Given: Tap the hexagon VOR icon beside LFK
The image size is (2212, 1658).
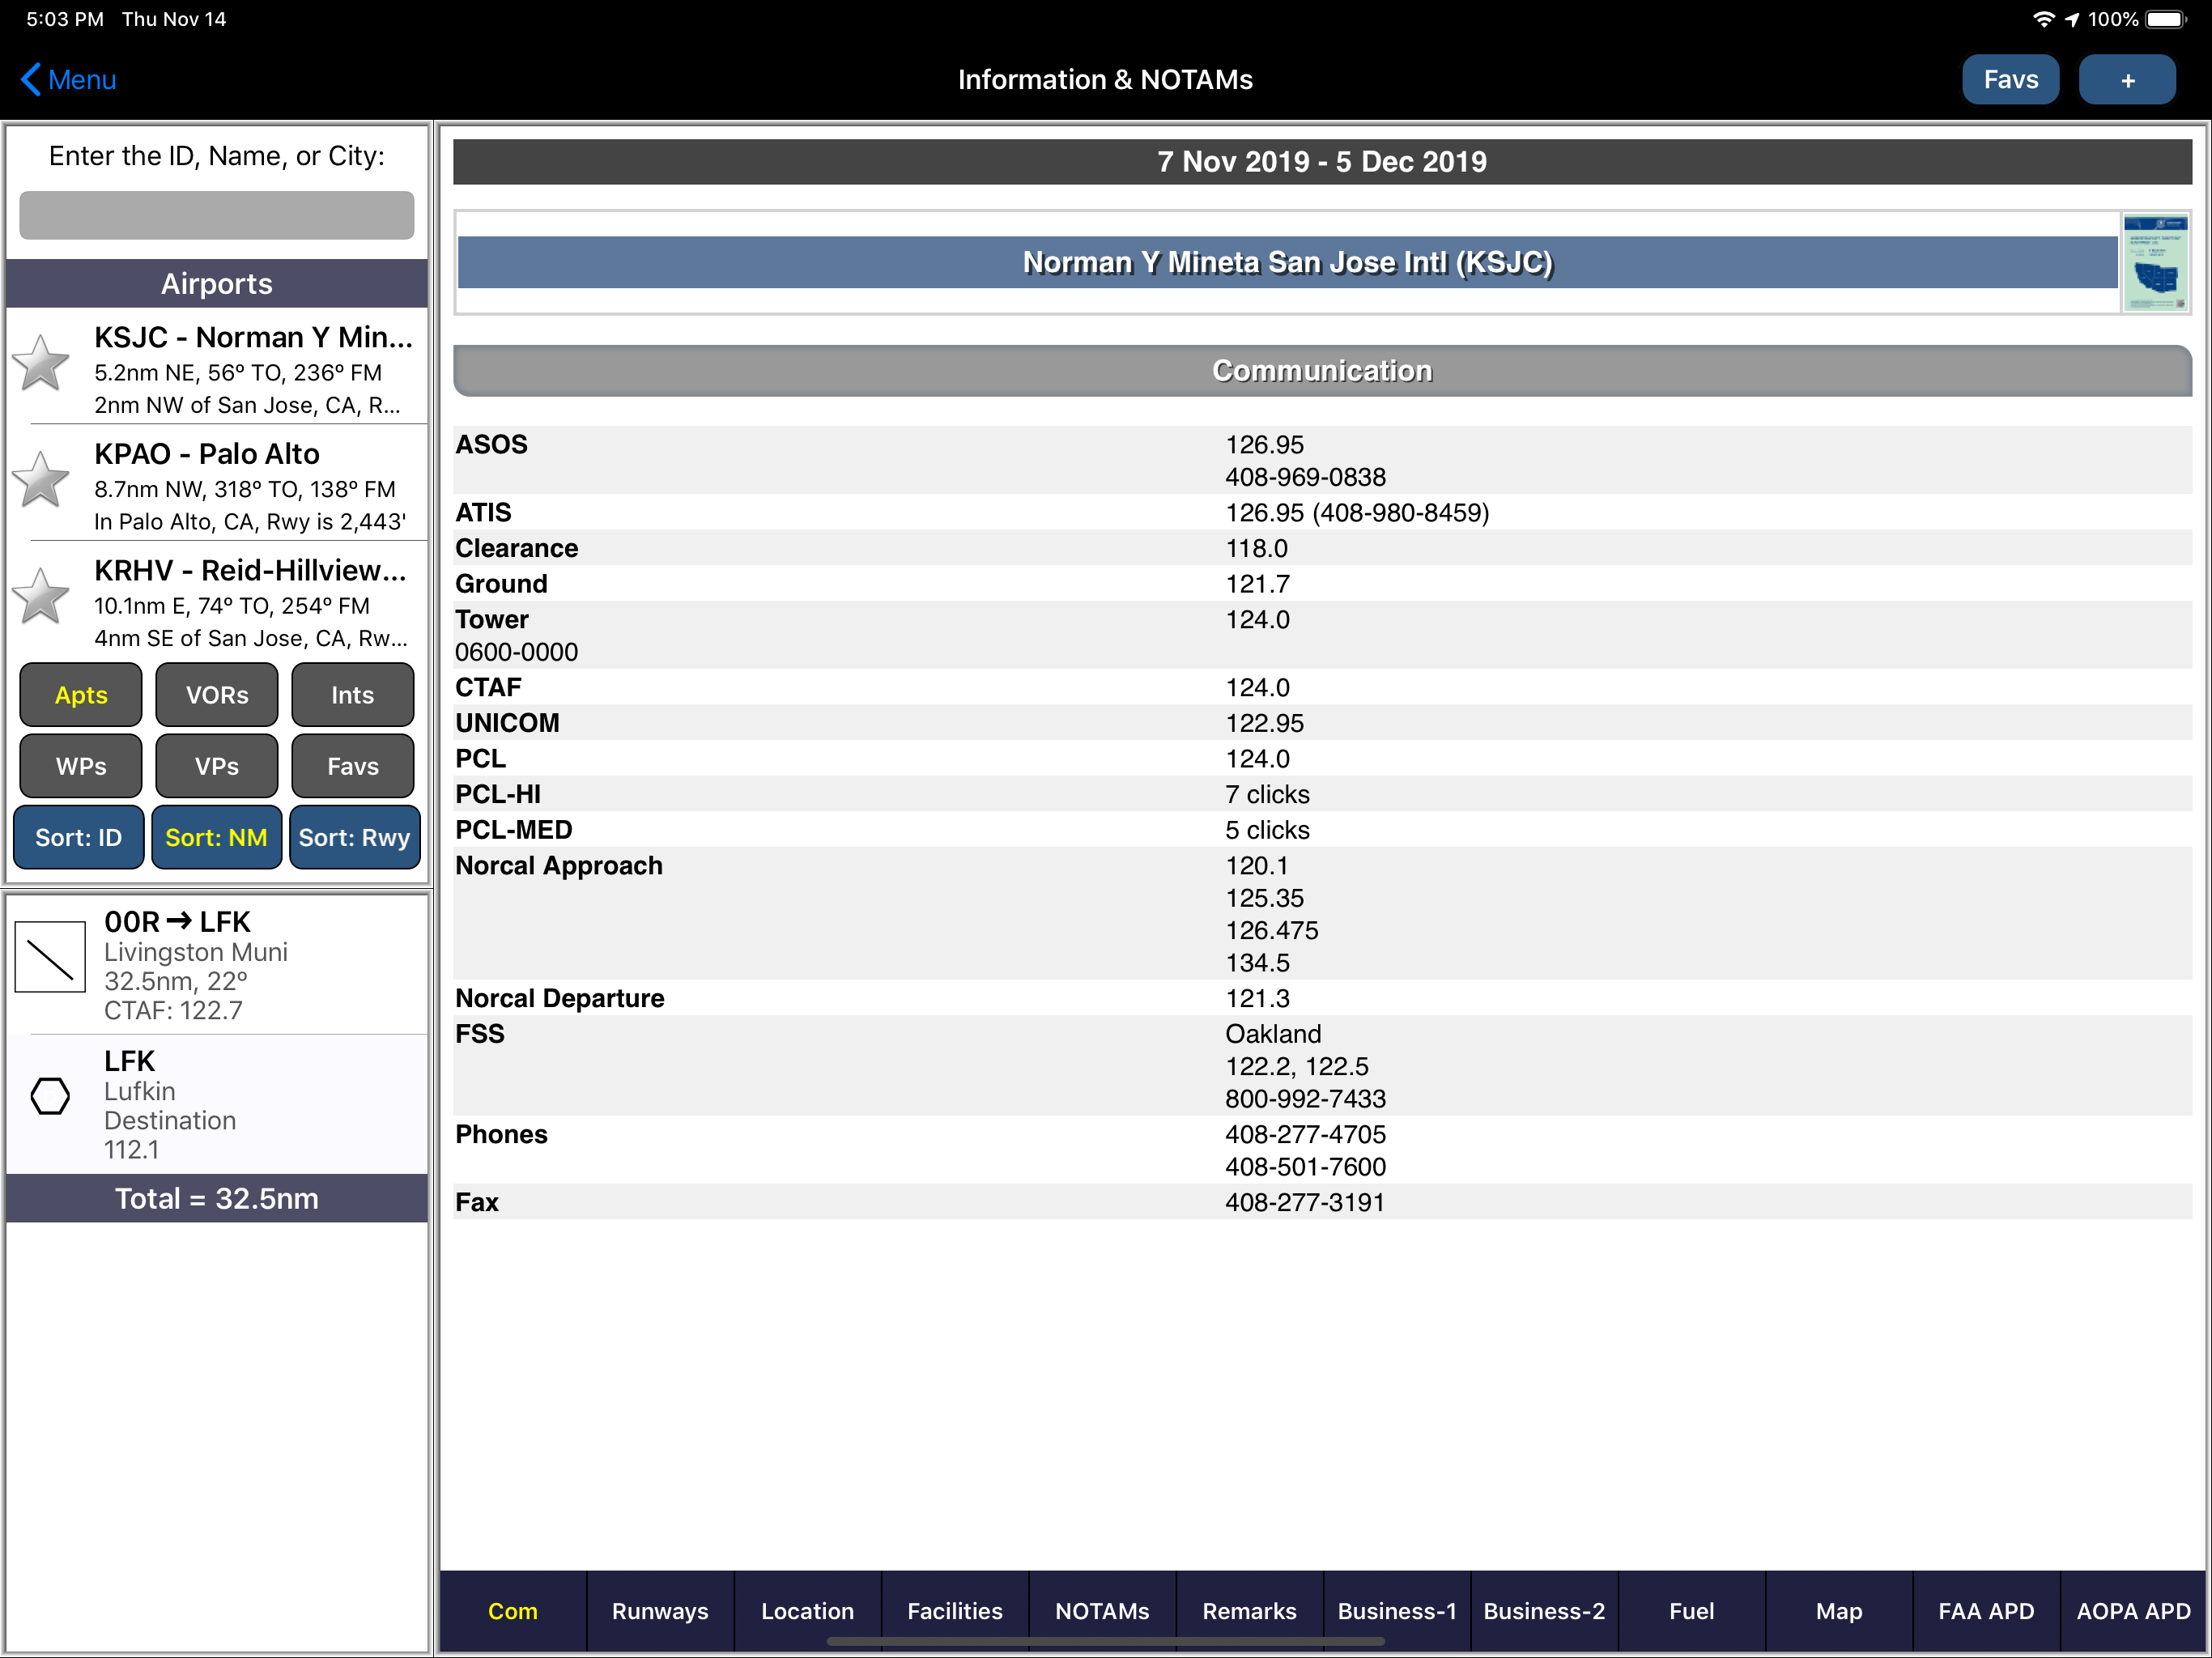Looking at the screenshot, I should [x=50, y=1096].
